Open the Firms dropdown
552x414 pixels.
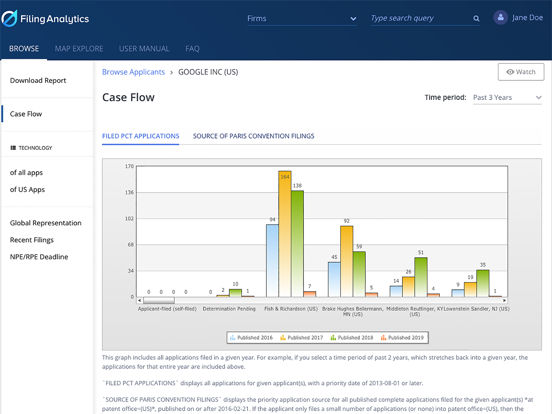click(x=302, y=18)
